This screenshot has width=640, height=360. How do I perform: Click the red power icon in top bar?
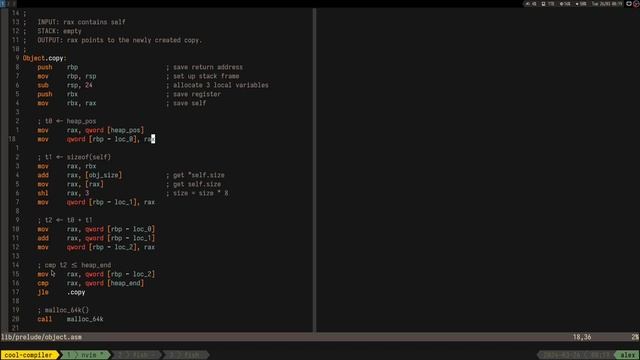click(x=636, y=4)
